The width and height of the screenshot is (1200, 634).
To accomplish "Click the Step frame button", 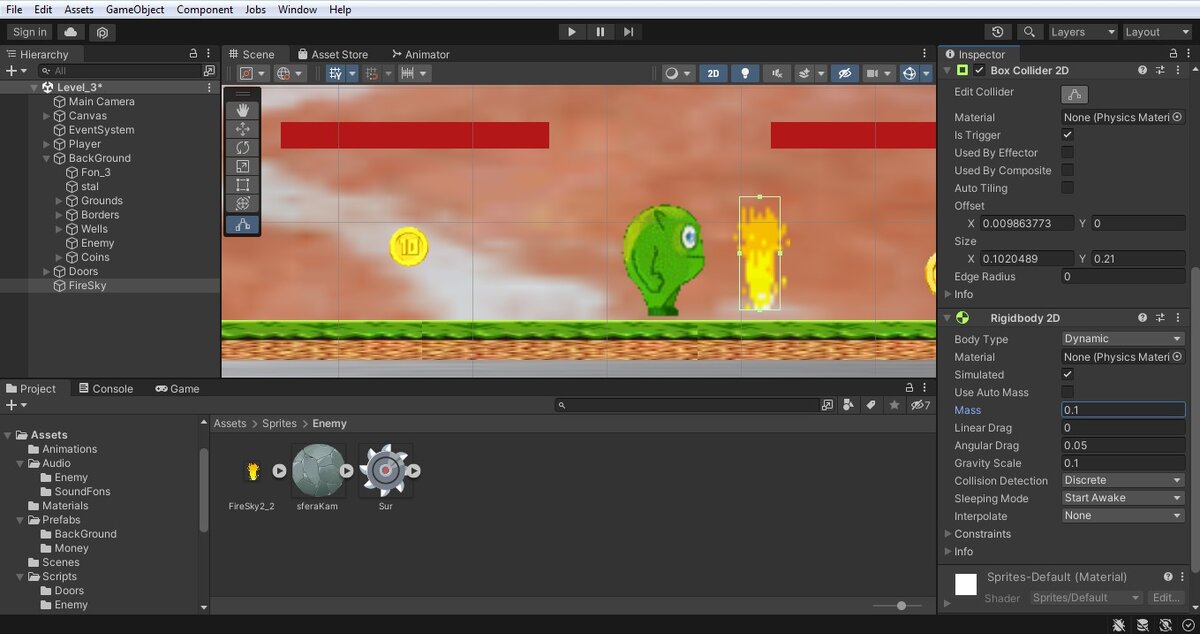I will coord(628,32).
